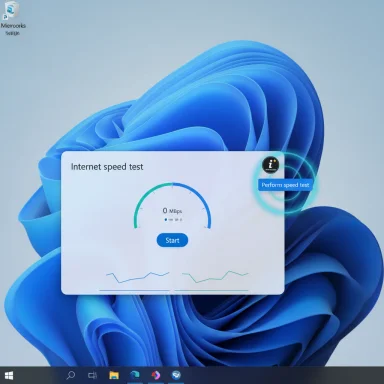Open Task View from the taskbar
Viewport: 384px width, 384px height.
tap(92, 376)
